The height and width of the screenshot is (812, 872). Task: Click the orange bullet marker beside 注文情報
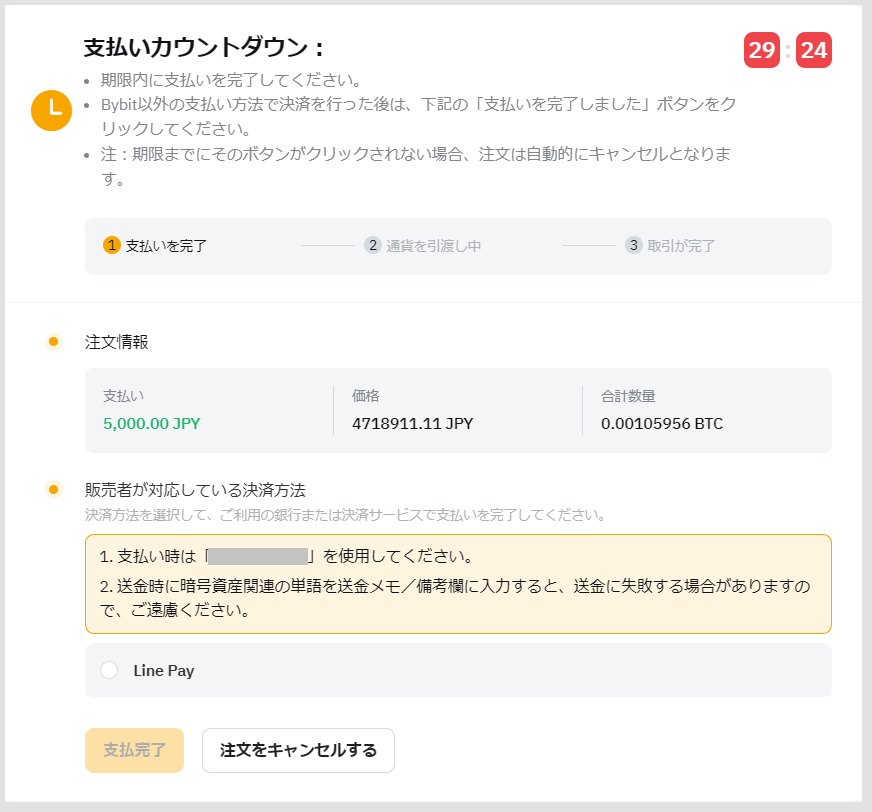point(54,342)
